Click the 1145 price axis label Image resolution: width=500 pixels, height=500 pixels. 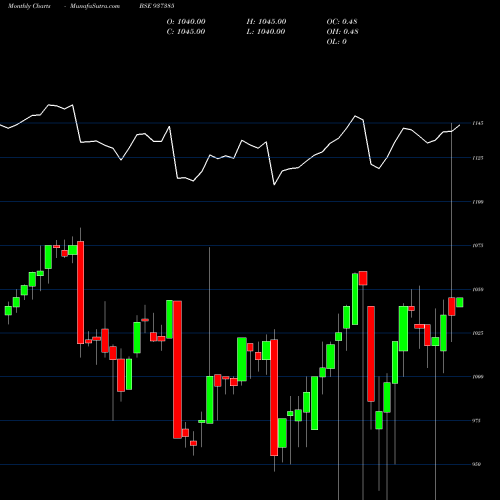(x=478, y=123)
